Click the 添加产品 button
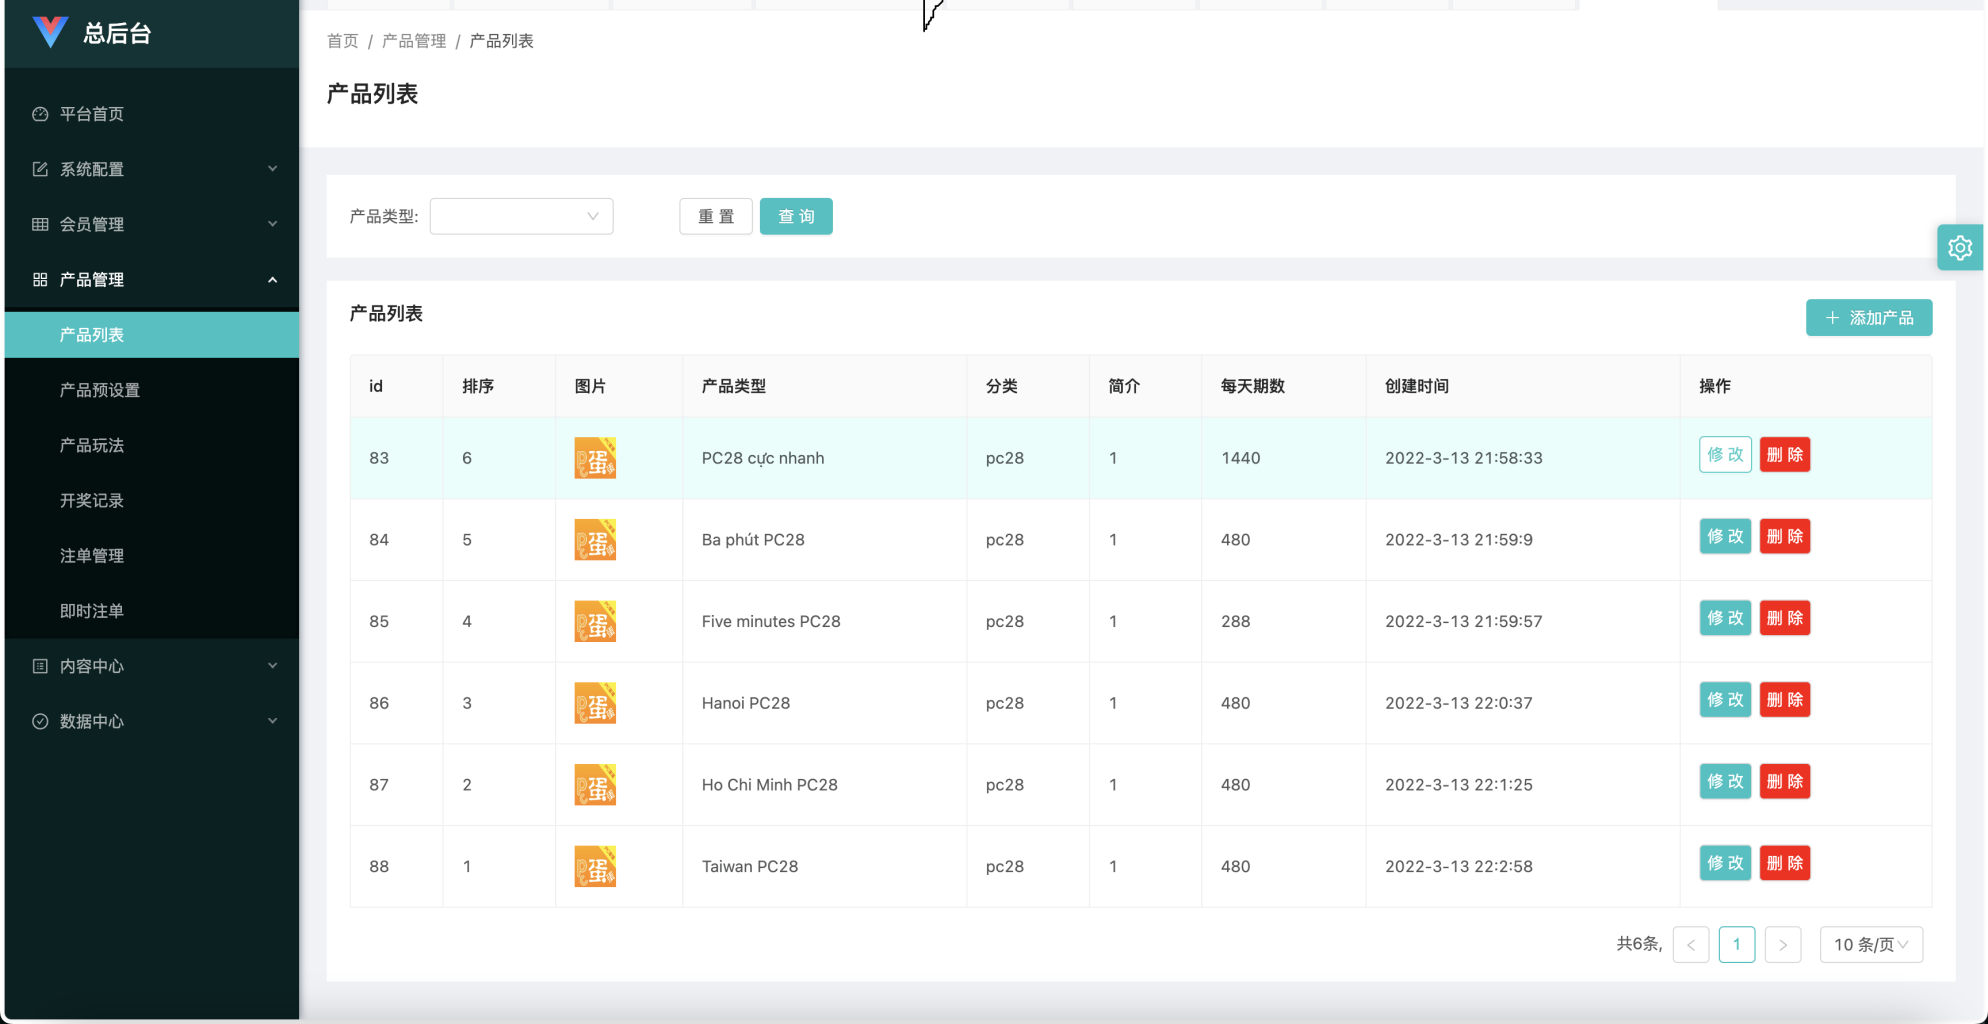 [x=1869, y=317]
